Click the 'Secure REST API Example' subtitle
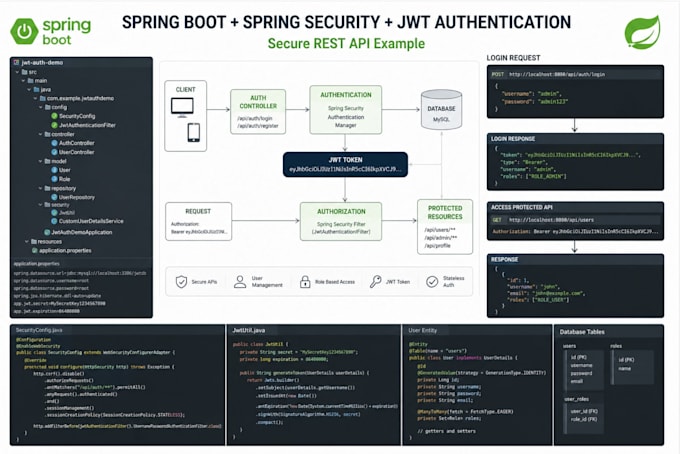Image resolution: width=680 pixels, height=454 pixels. click(346, 43)
